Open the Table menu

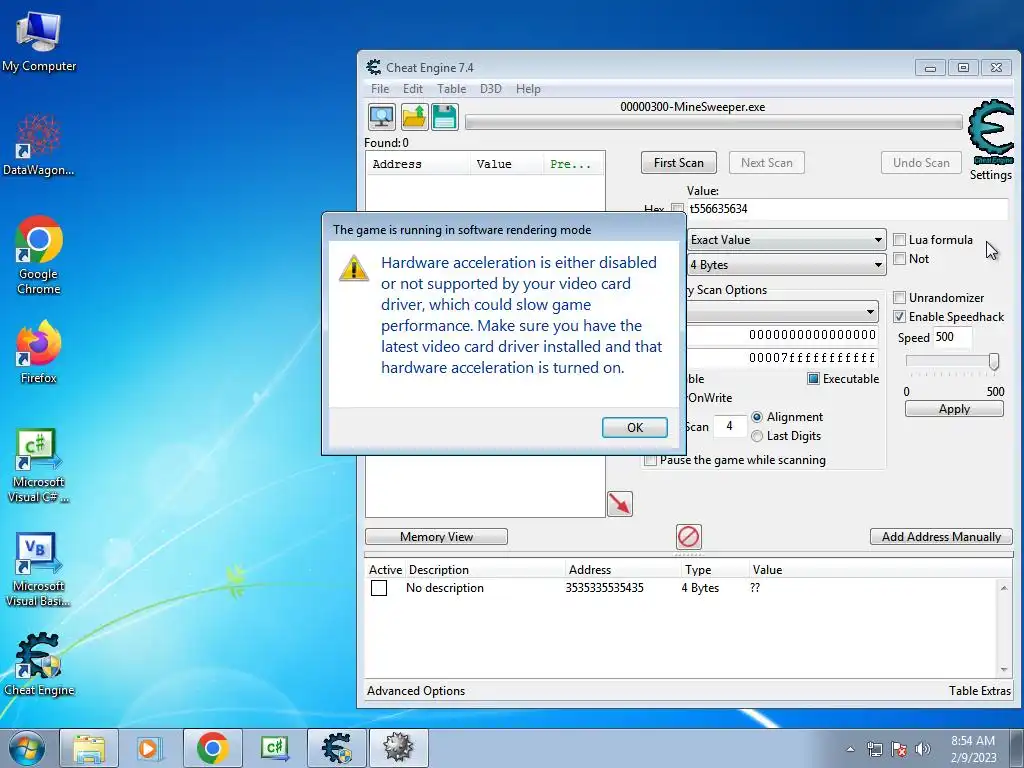(451, 89)
